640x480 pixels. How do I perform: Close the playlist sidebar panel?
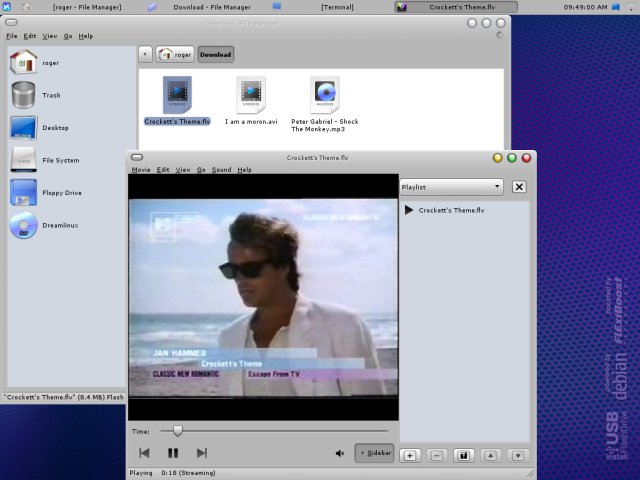tap(519, 187)
